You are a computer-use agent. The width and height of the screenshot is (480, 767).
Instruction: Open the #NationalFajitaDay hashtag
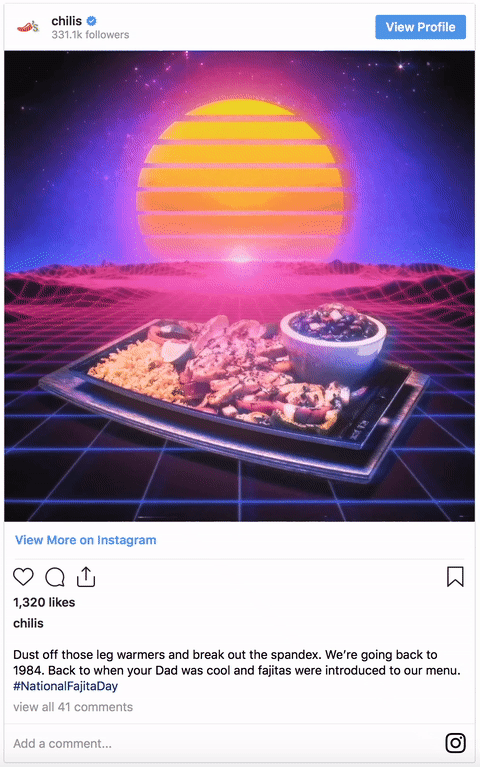(x=66, y=686)
